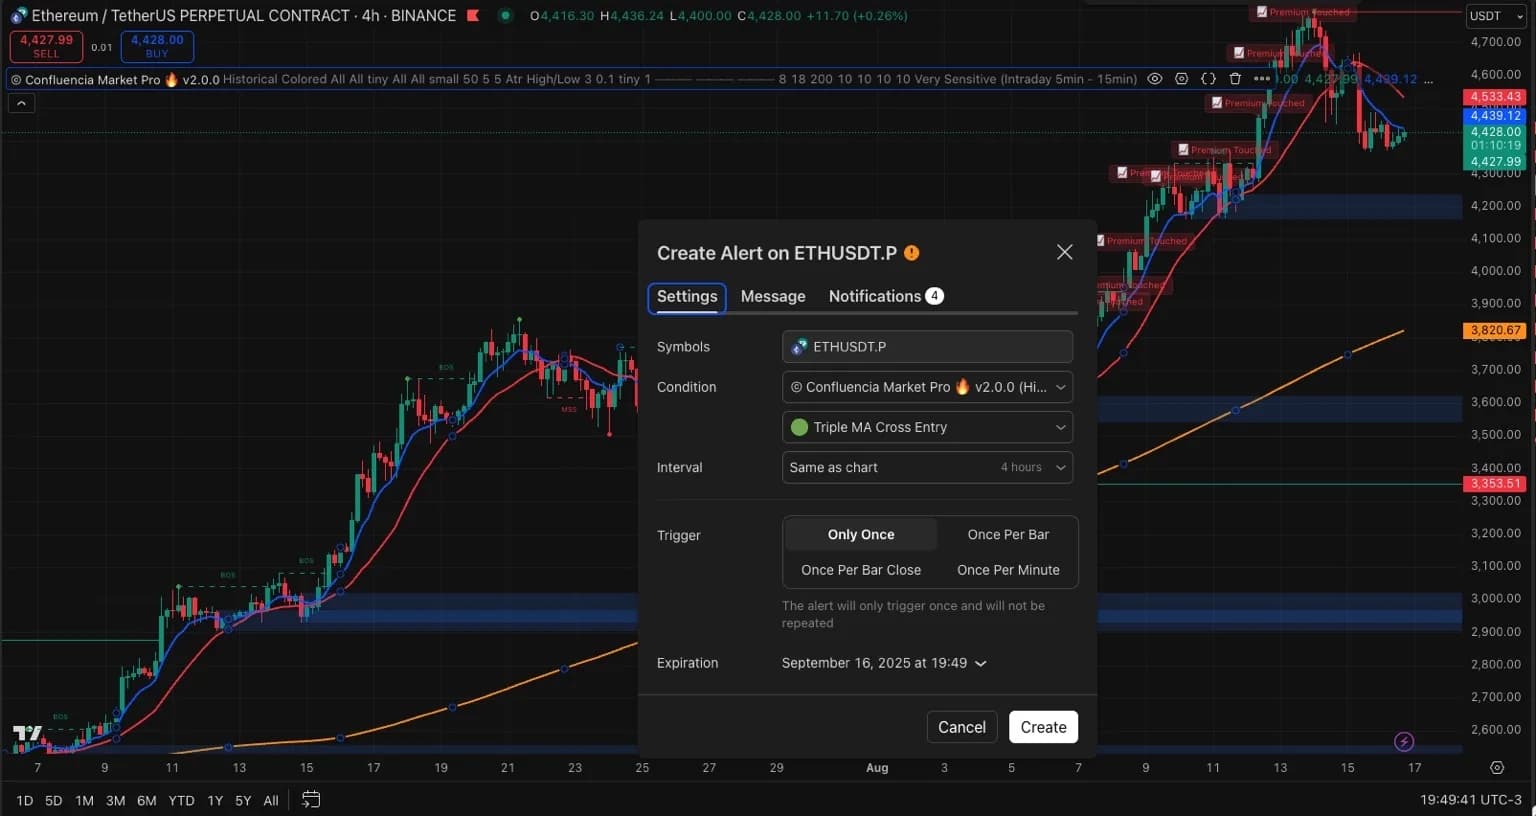The height and width of the screenshot is (816, 1536).
Task: Open the Triple MA Cross Entry dropdown
Action: (927, 427)
